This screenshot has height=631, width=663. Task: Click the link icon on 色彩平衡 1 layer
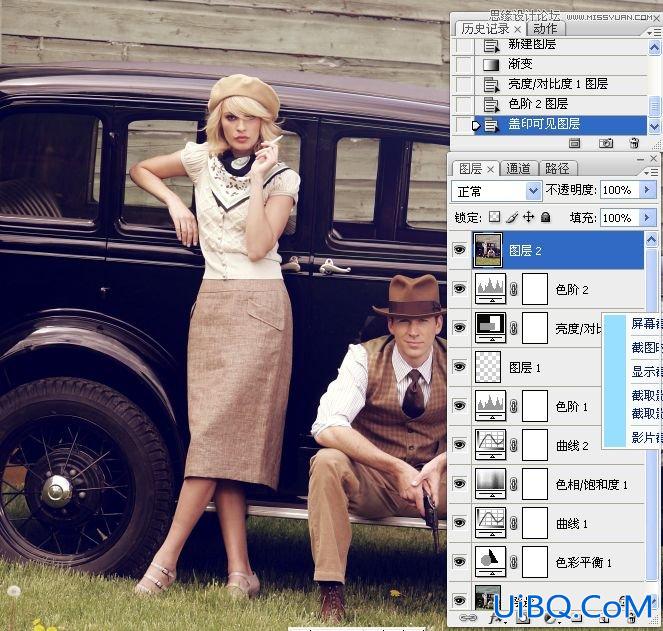[514, 562]
